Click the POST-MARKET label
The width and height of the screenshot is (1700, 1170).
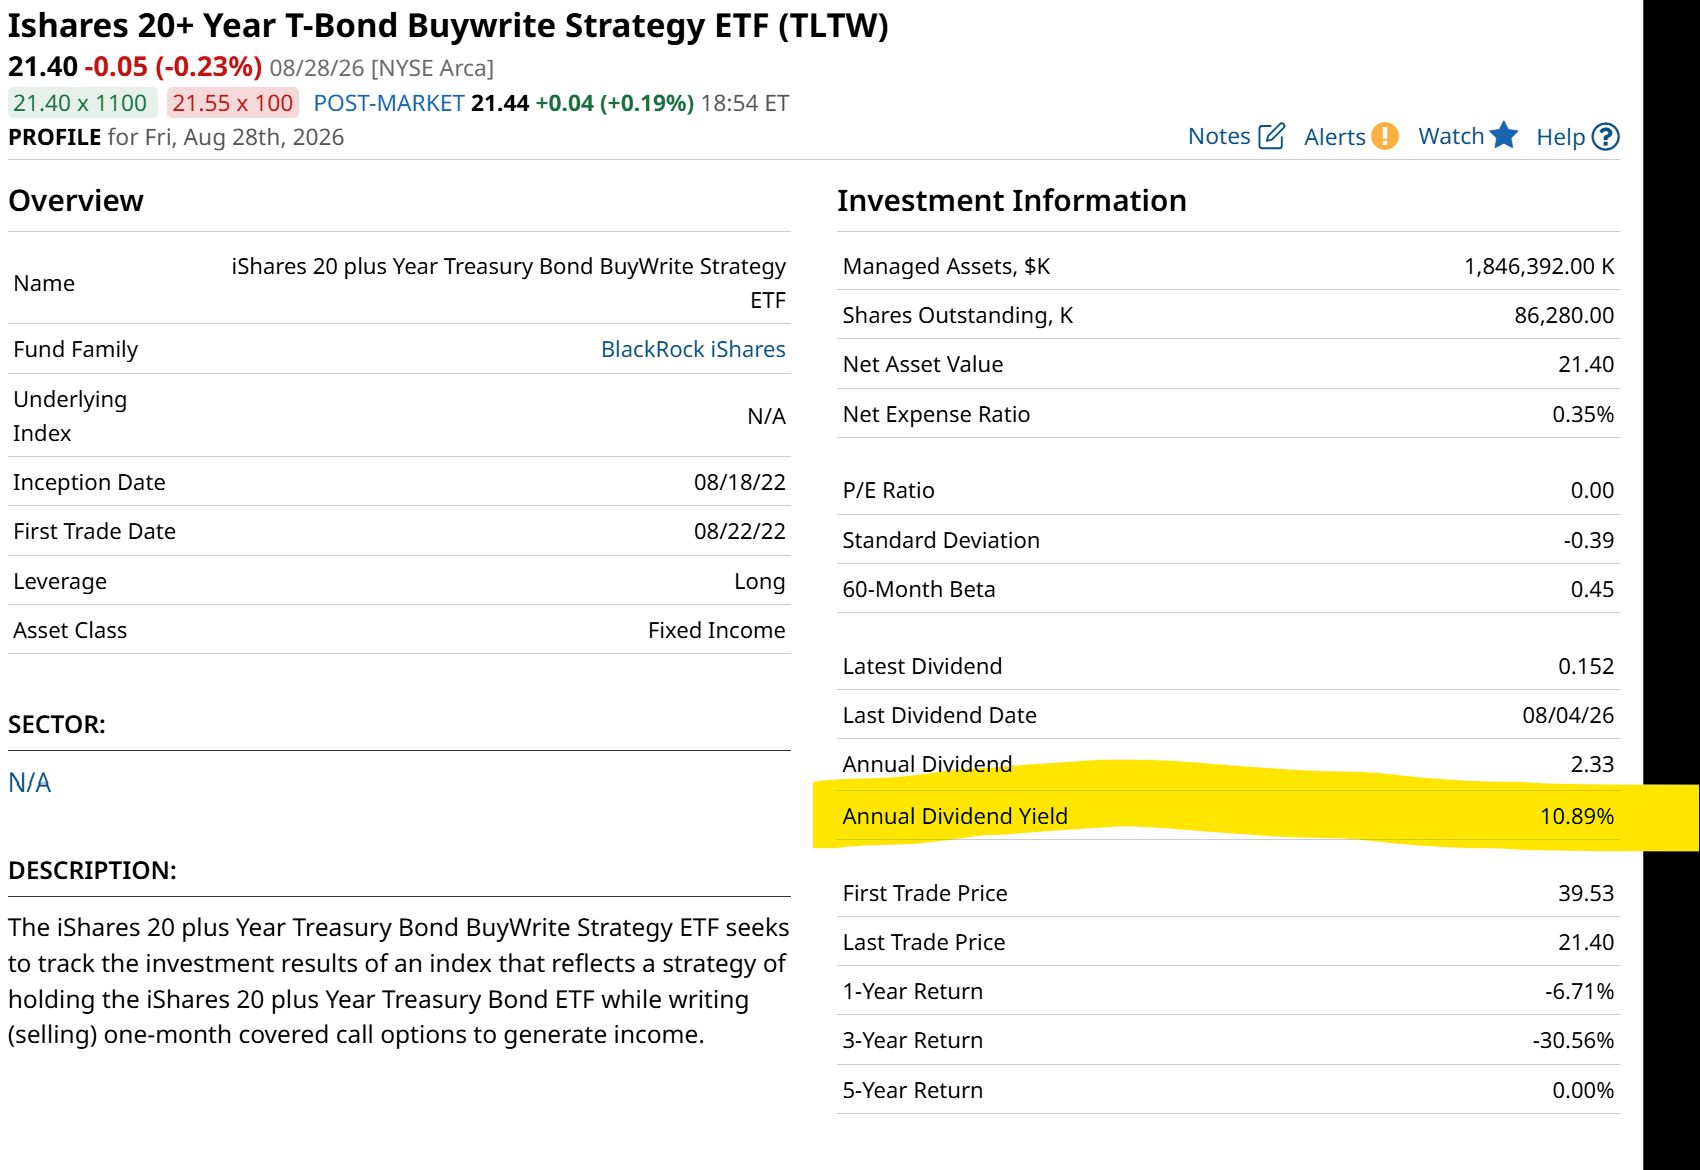point(389,103)
